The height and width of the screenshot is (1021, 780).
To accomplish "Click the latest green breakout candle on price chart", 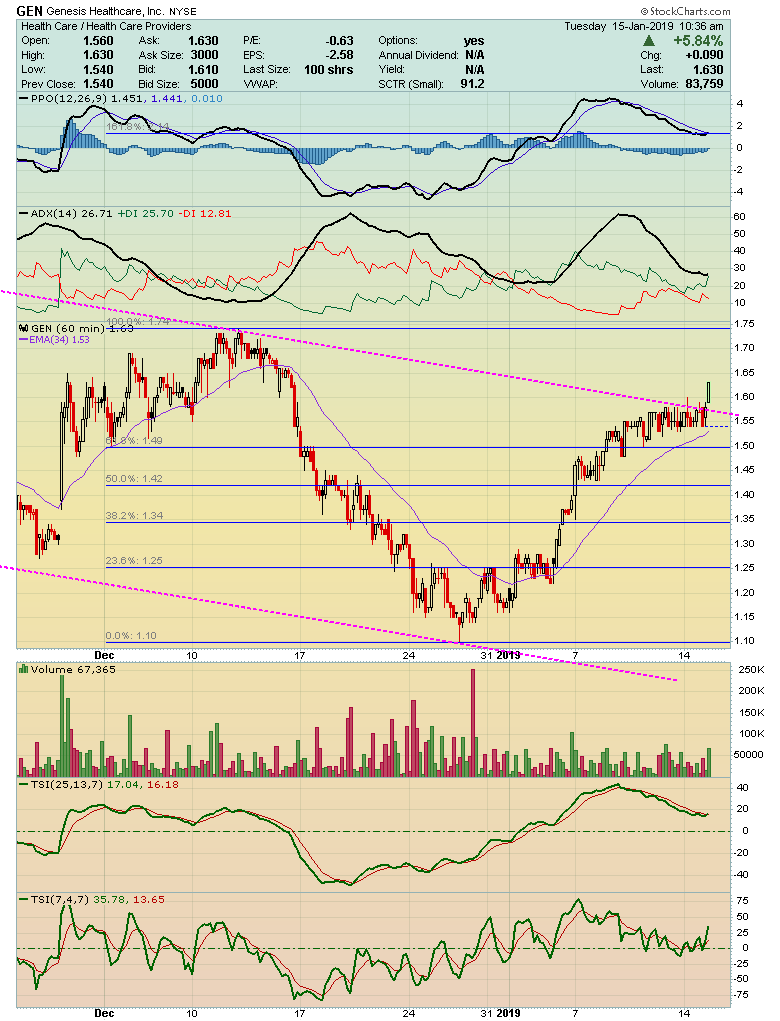I will pos(709,390).
